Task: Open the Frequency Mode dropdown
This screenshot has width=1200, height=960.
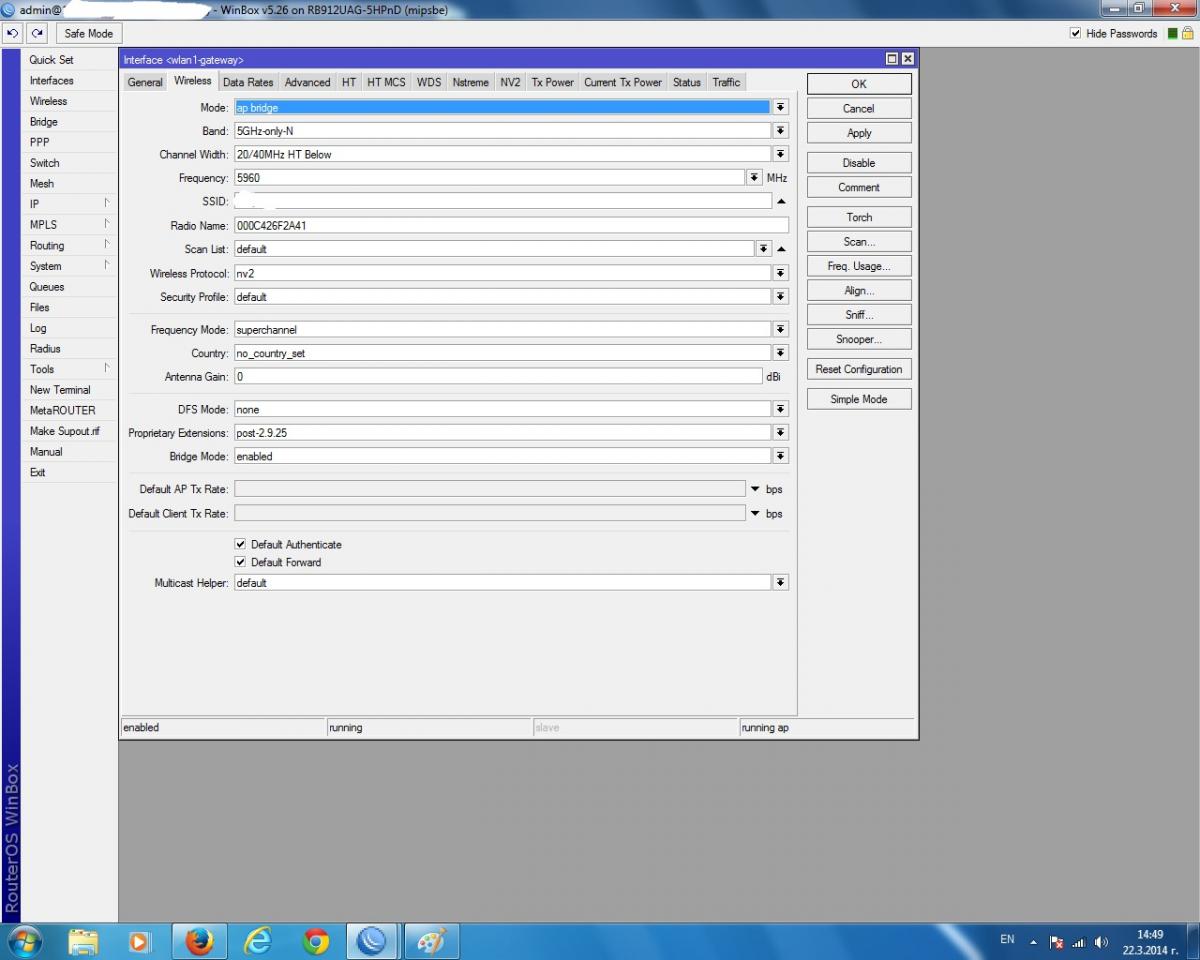Action: click(x=780, y=329)
